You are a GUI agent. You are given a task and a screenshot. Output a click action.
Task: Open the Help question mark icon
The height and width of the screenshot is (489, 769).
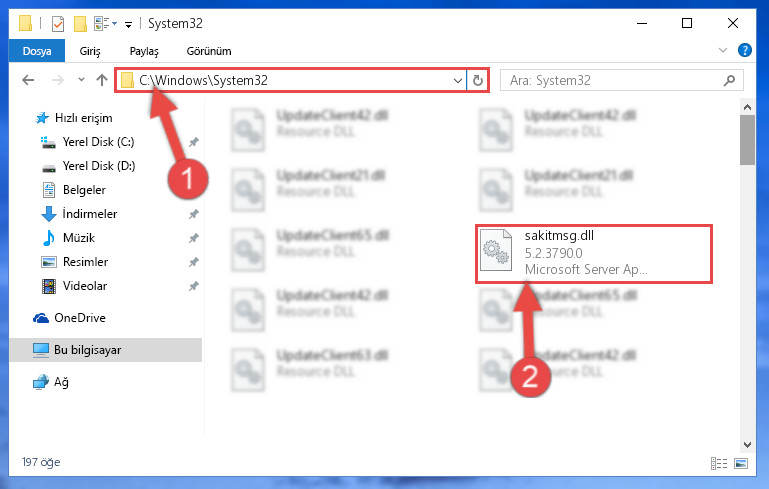[x=744, y=50]
